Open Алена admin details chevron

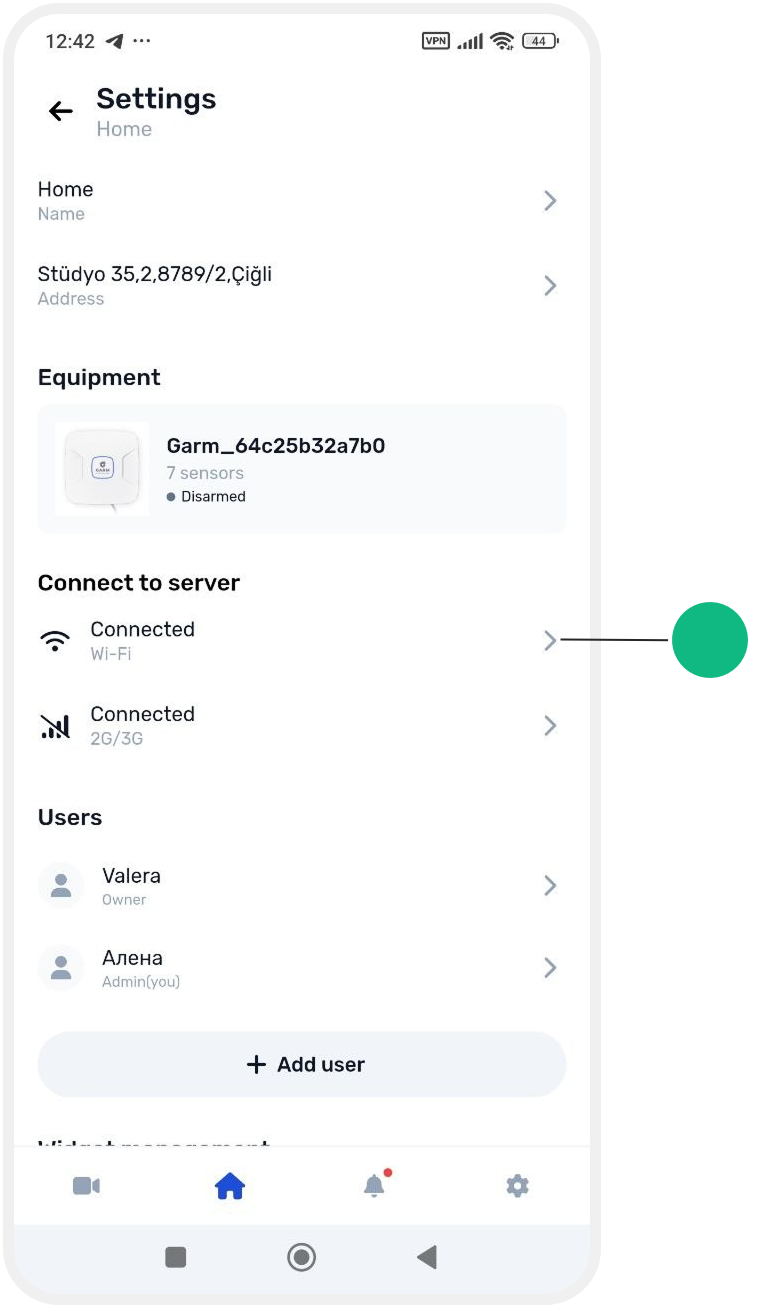click(550, 967)
